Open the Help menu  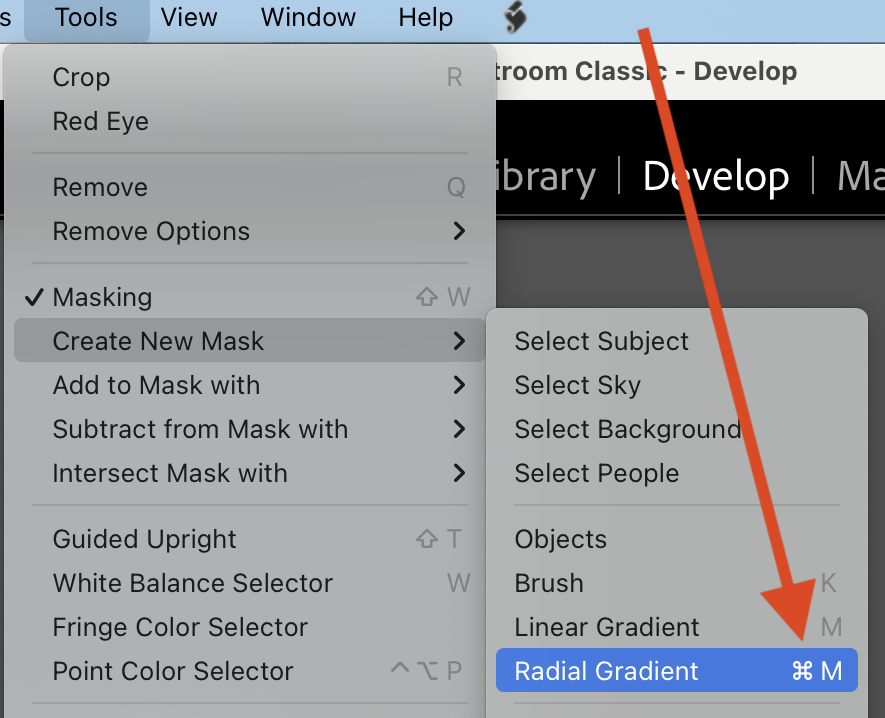click(425, 17)
